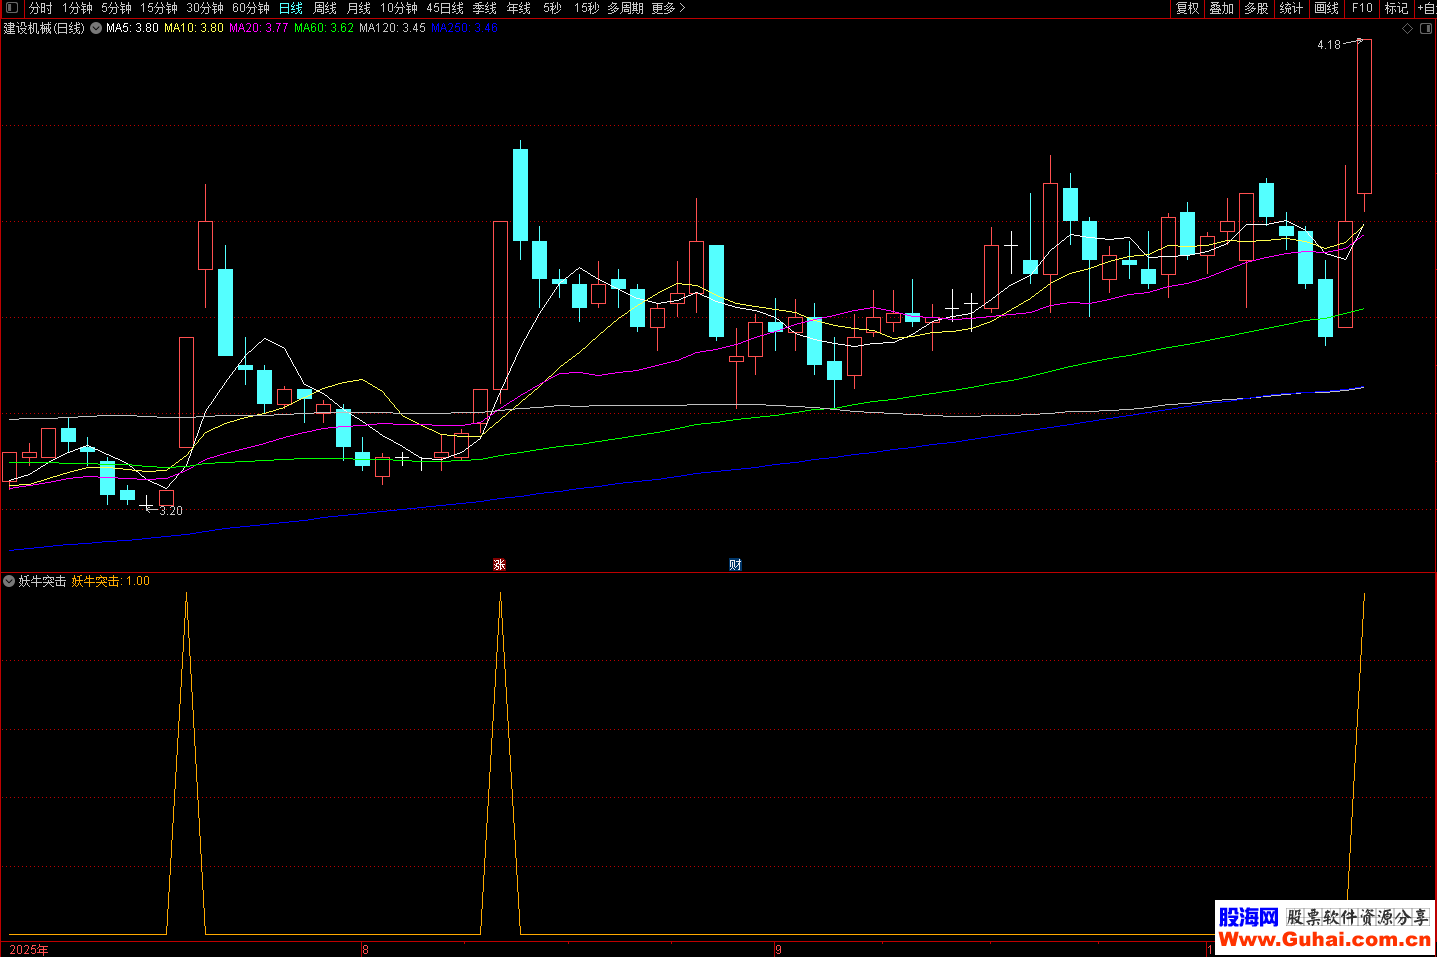Click the red 涨 marker icon
Image resolution: width=1437 pixels, height=957 pixels.
click(499, 565)
